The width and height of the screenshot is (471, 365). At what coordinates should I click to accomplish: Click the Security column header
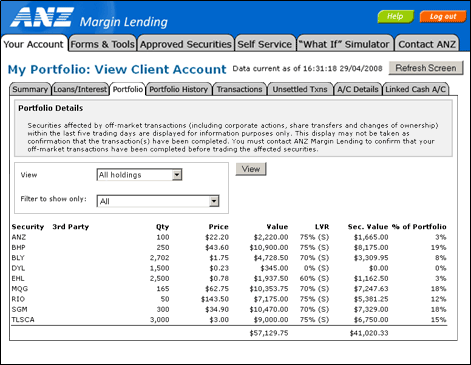28,227
